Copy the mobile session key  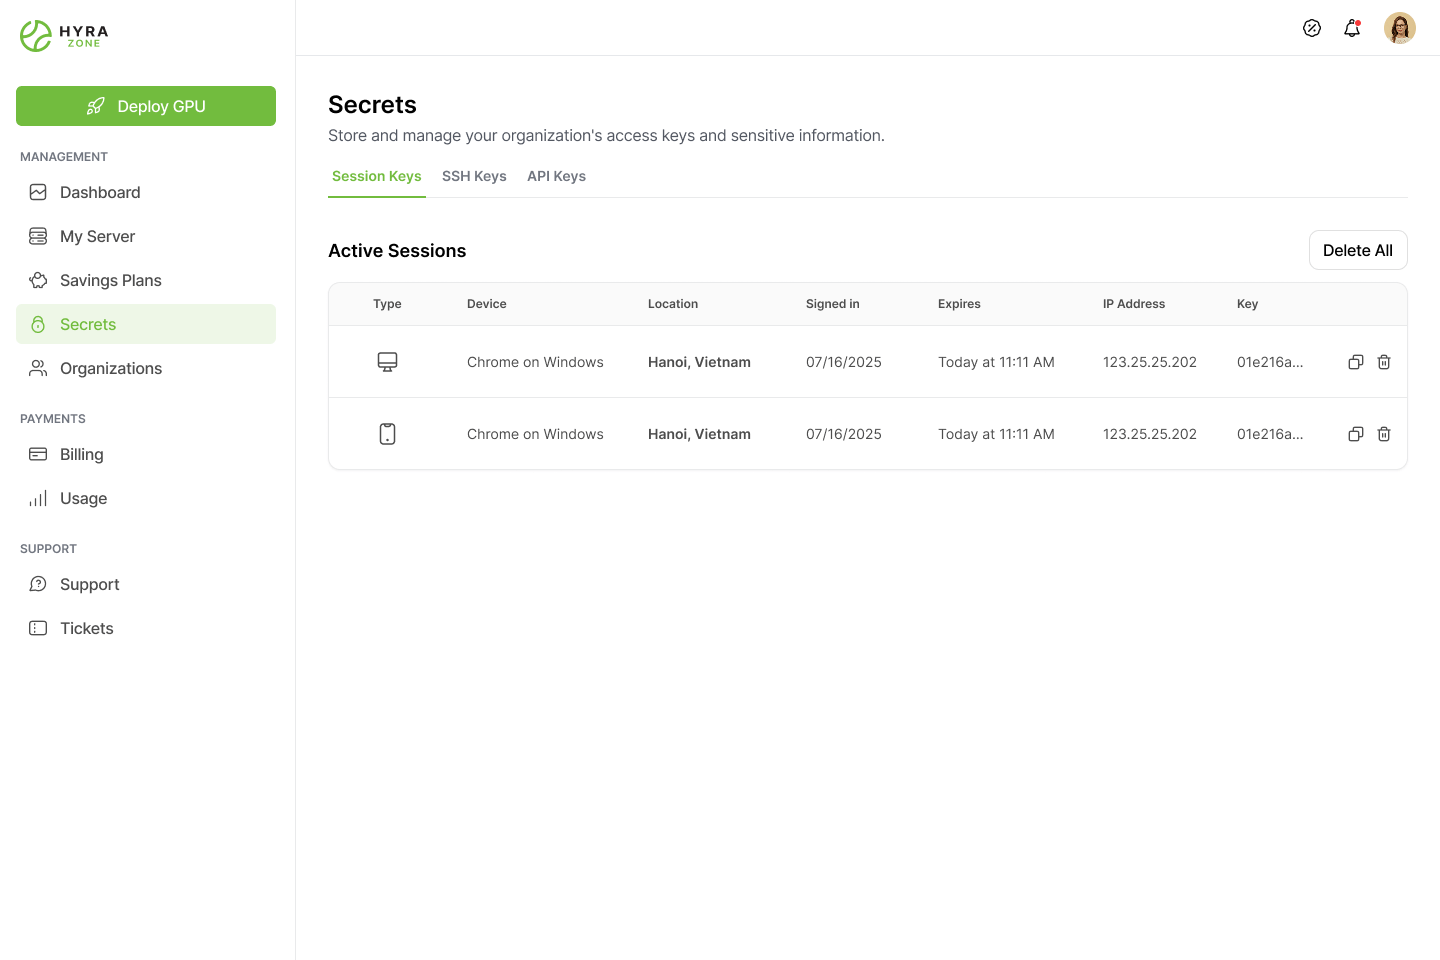(x=1356, y=434)
